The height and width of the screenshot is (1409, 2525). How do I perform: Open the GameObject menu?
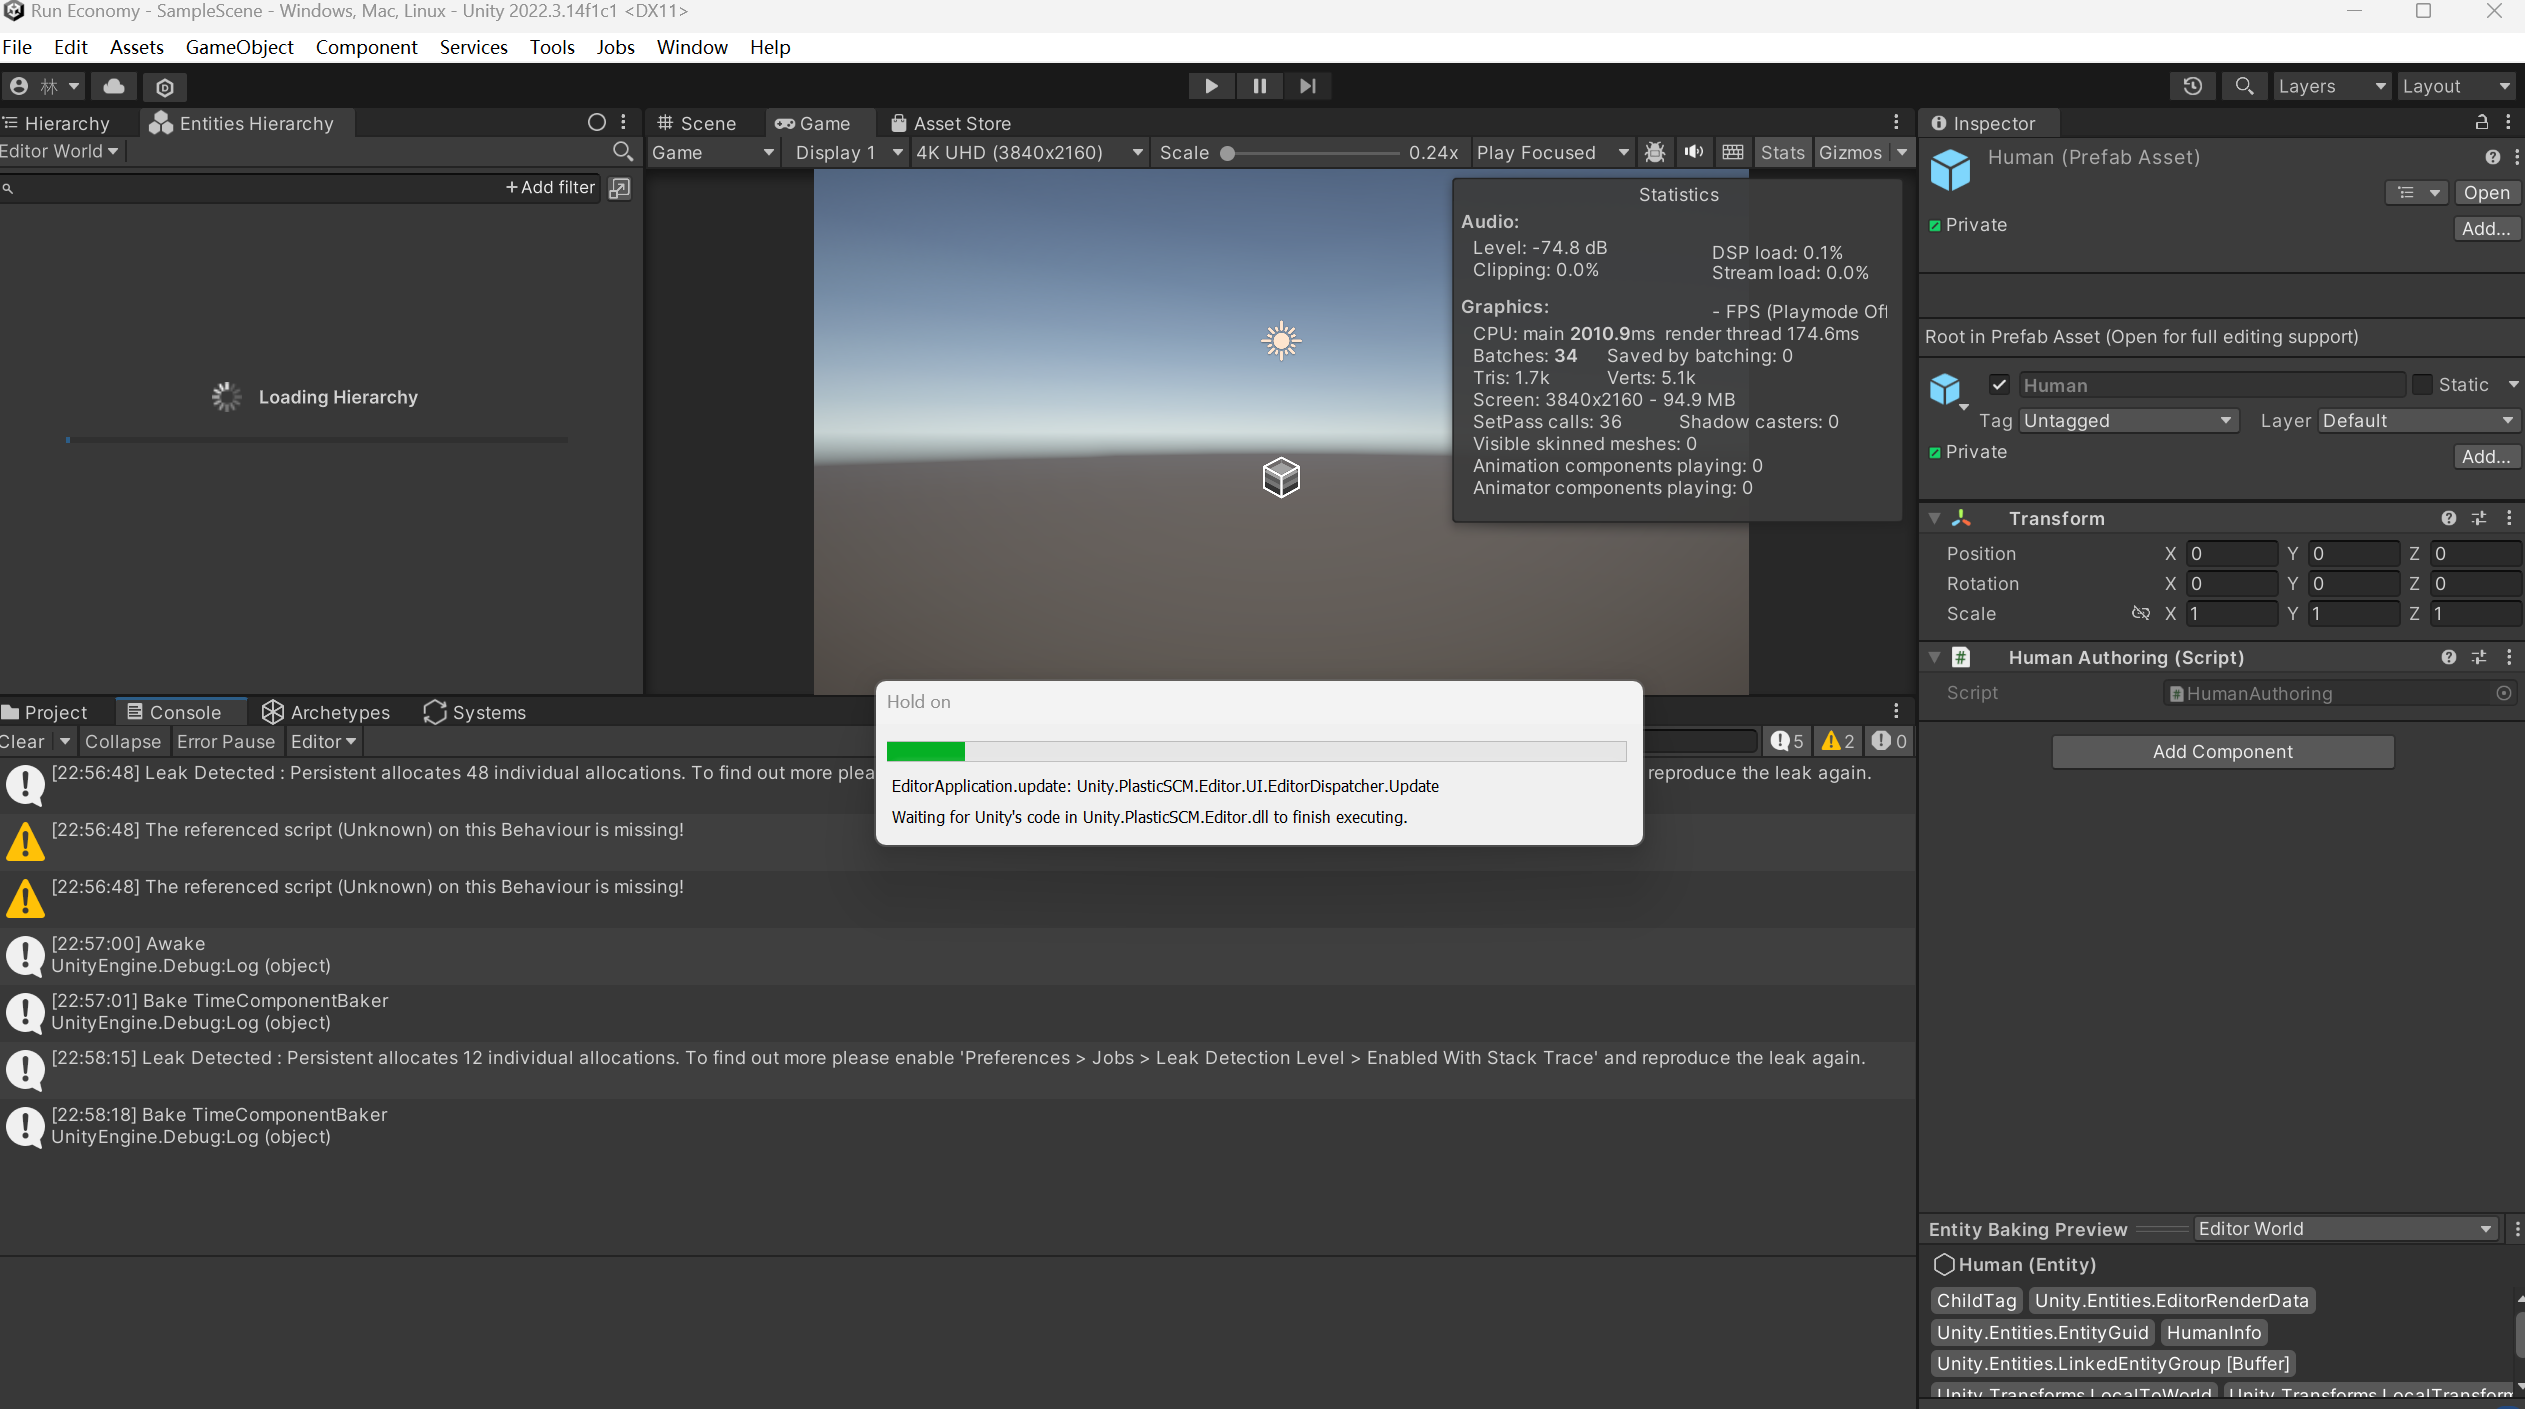point(239,47)
